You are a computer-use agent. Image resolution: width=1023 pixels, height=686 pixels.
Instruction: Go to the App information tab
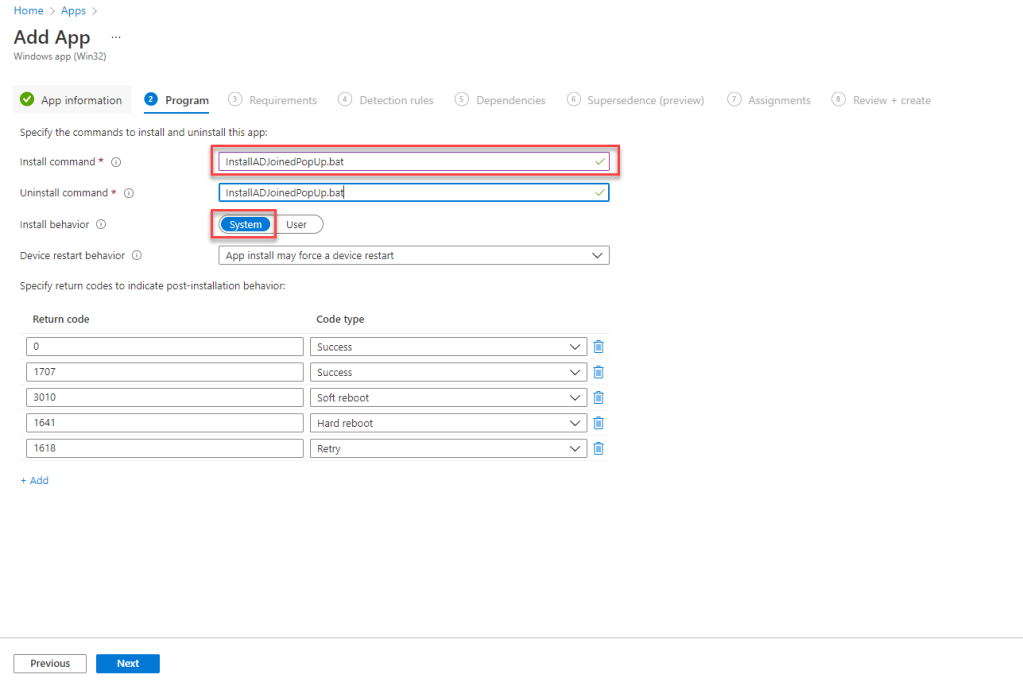[72, 100]
